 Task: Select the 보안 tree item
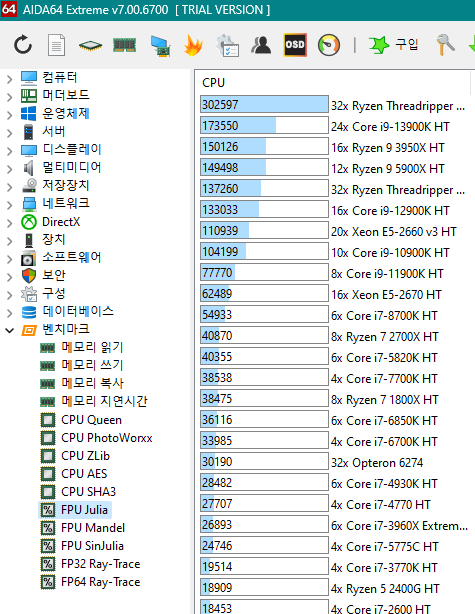point(54,275)
